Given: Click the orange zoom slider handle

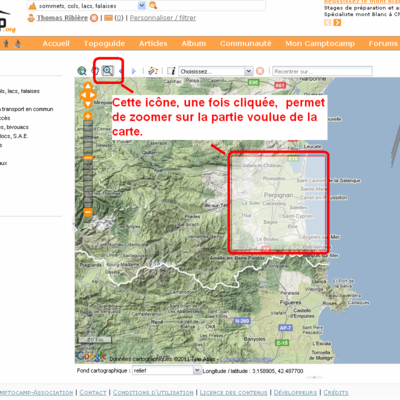Looking at the screenshot, I should pyautogui.click(x=88, y=158).
